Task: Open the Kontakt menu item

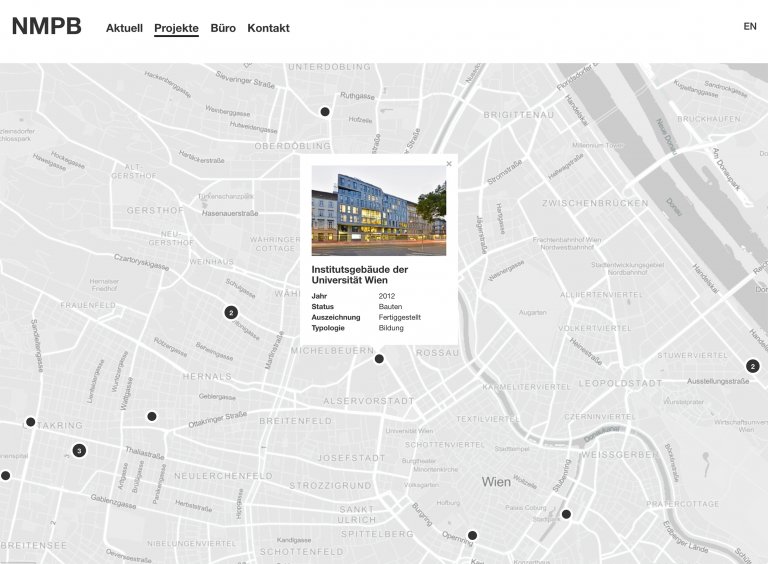Action: (x=268, y=28)
